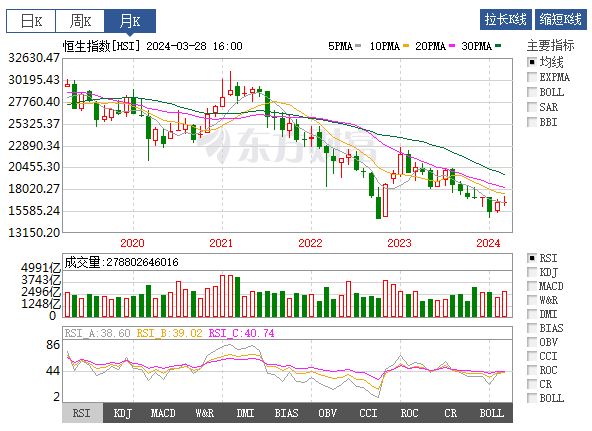Open the CCI tab in bottom bar

pyautogui.click(x=368, y=413)
